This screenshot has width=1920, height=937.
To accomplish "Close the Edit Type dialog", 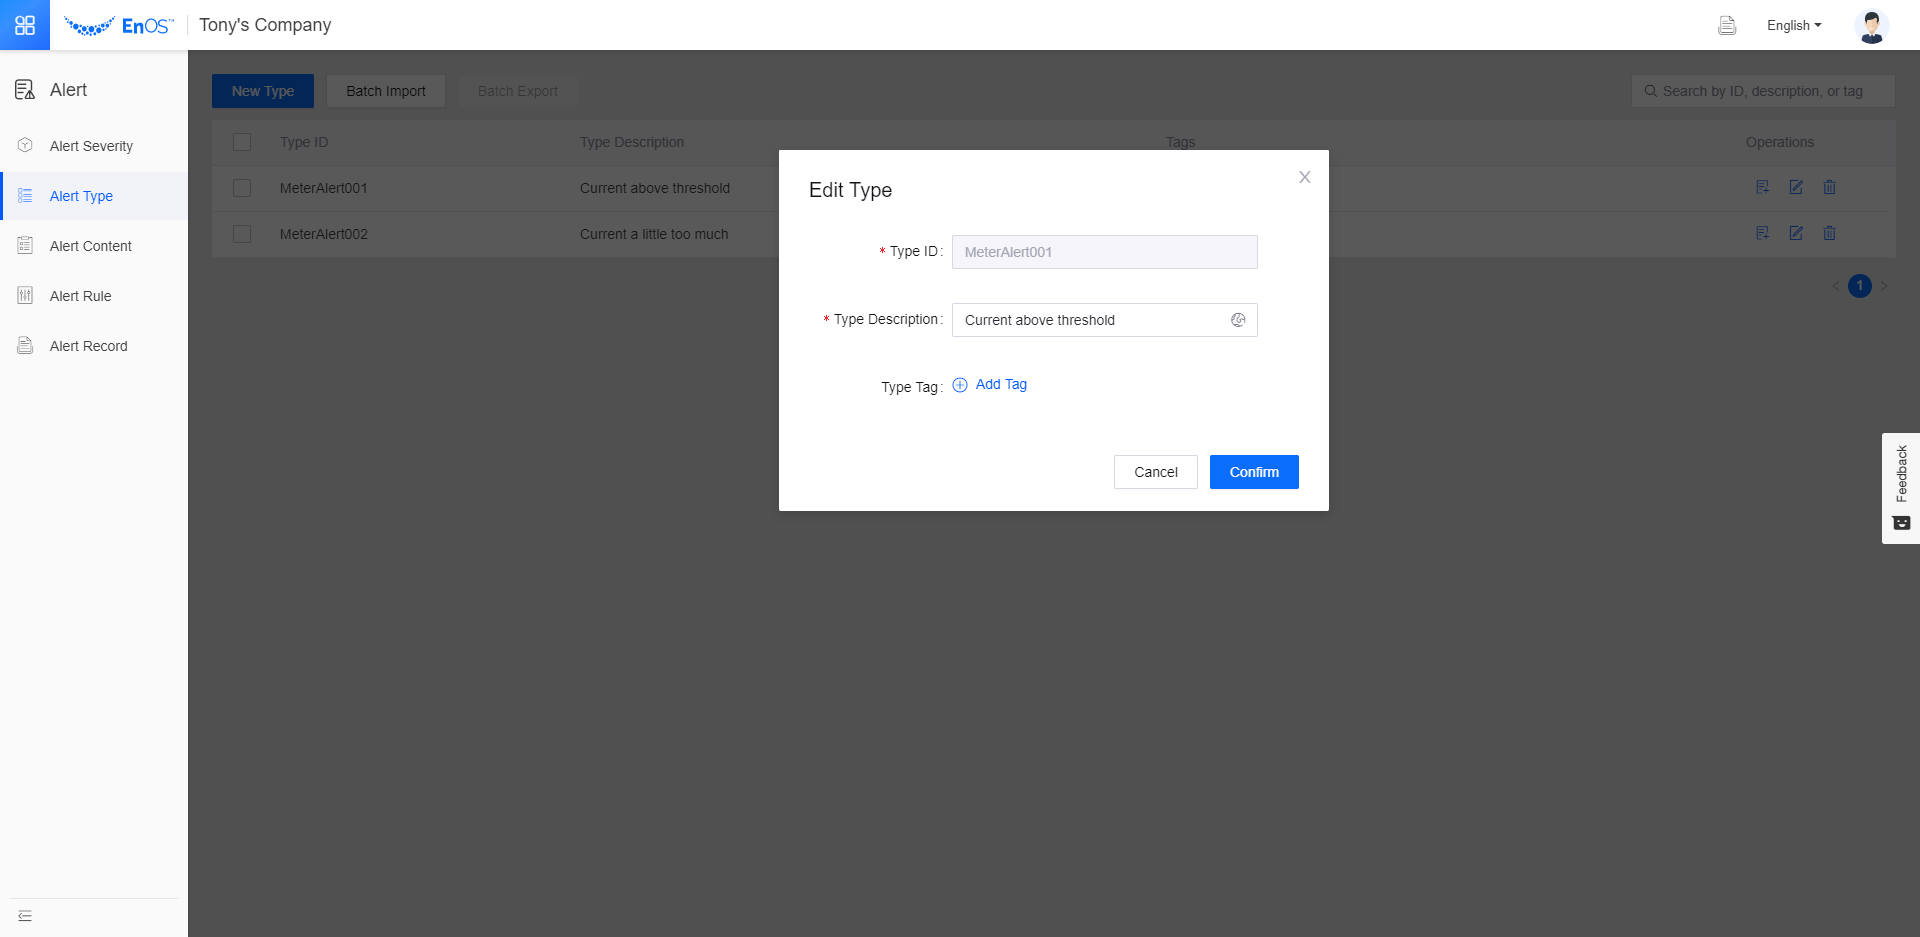I will coord(1304,177).
